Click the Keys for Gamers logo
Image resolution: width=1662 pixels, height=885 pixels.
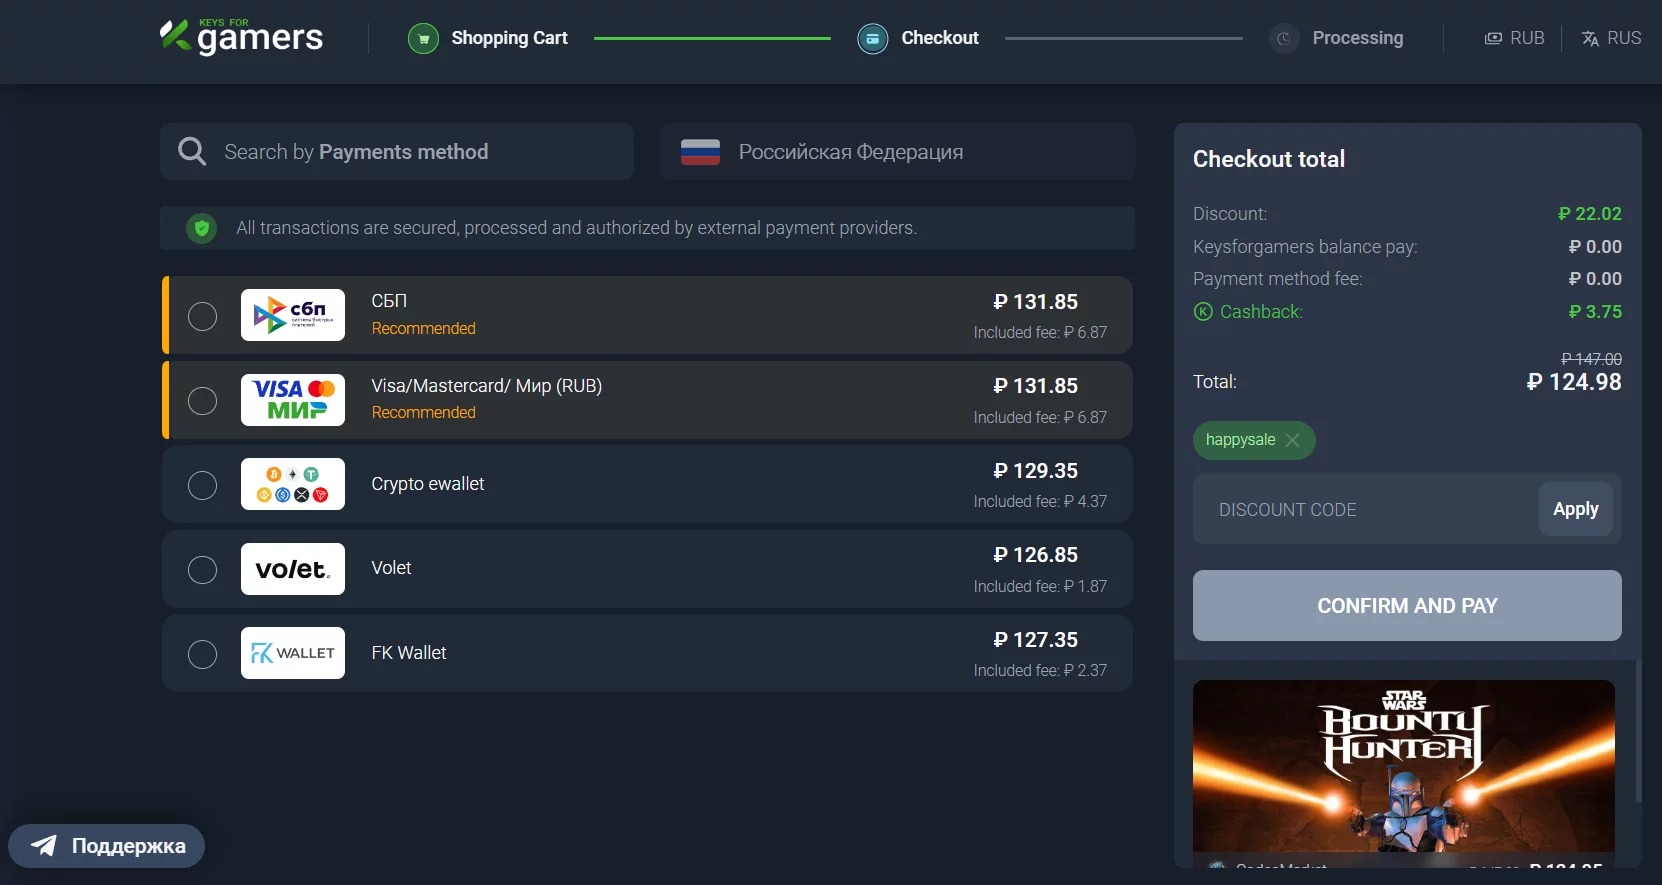point(241,37)
